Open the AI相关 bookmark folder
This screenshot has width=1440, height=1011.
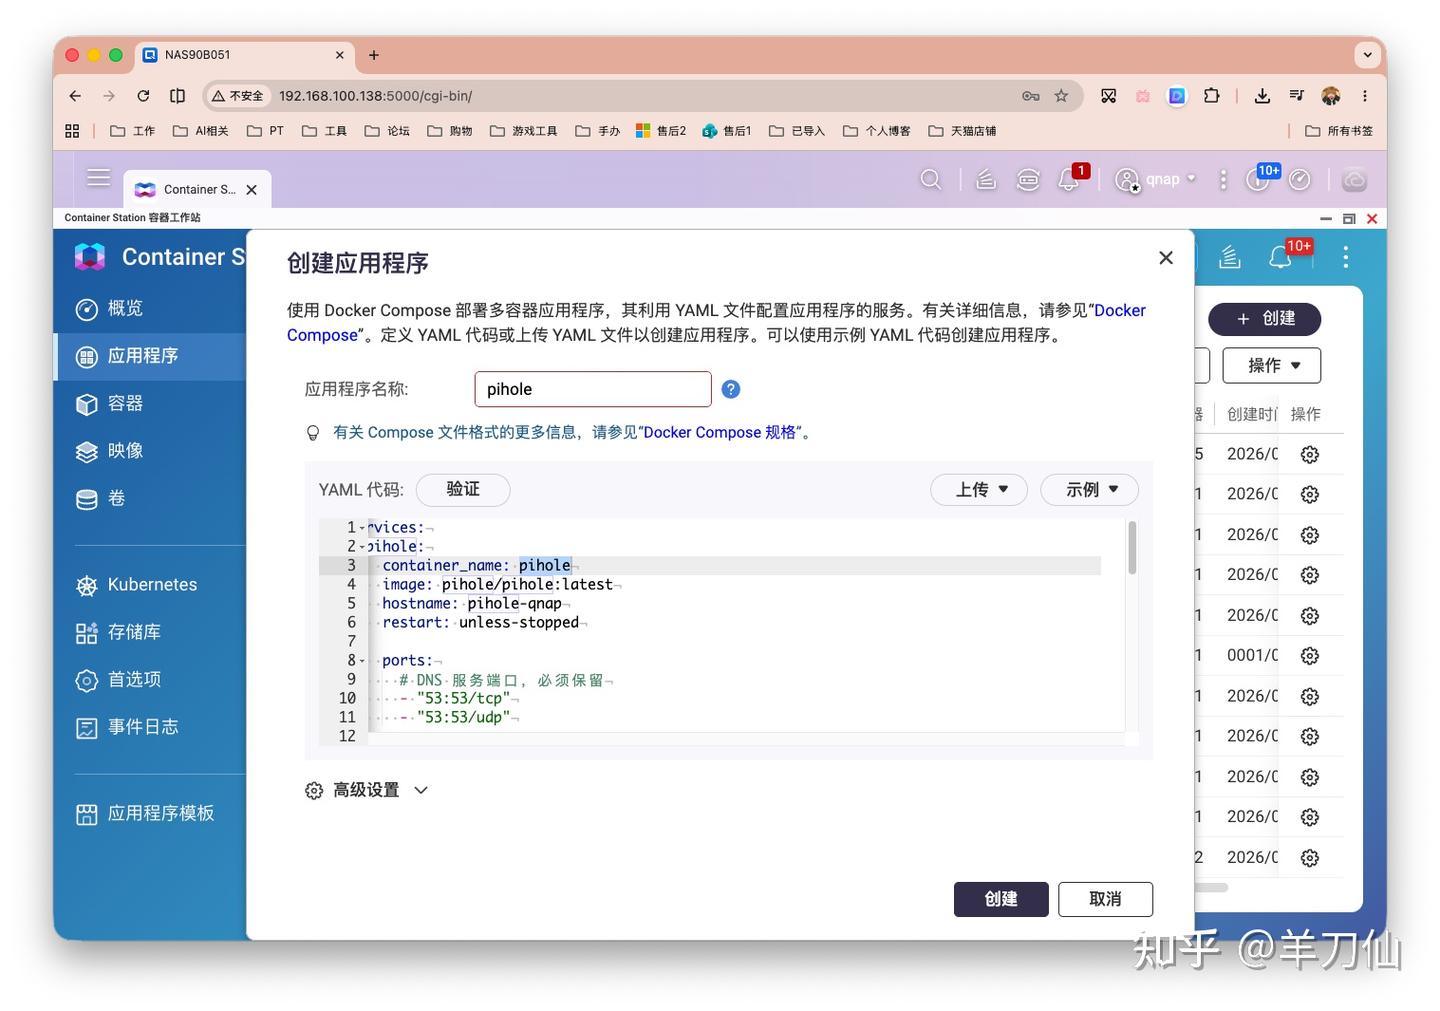click(201, 131)
